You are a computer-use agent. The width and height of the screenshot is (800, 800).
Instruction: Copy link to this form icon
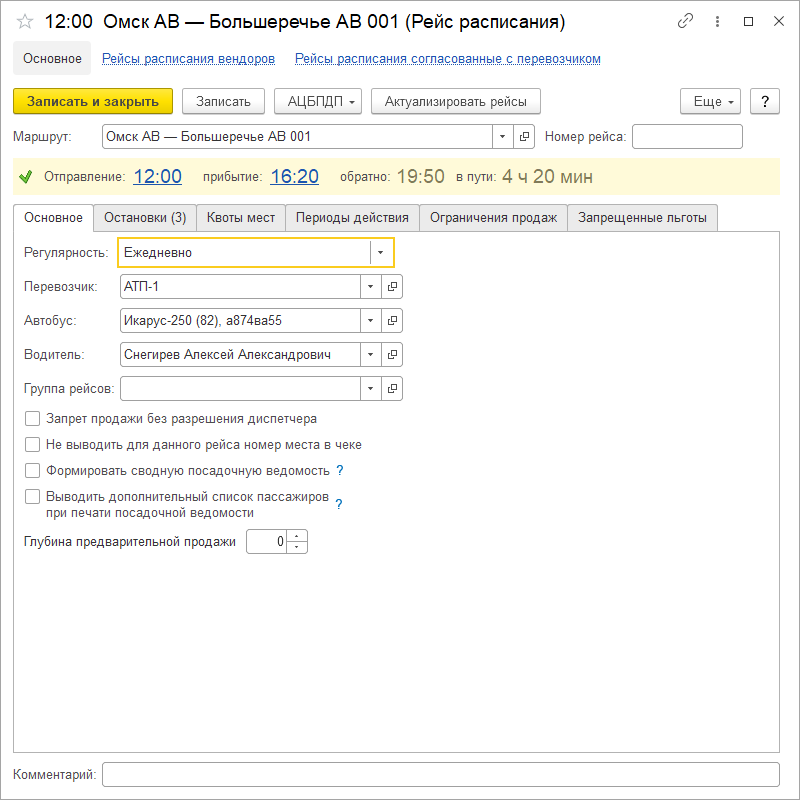(x=685, y=21)
